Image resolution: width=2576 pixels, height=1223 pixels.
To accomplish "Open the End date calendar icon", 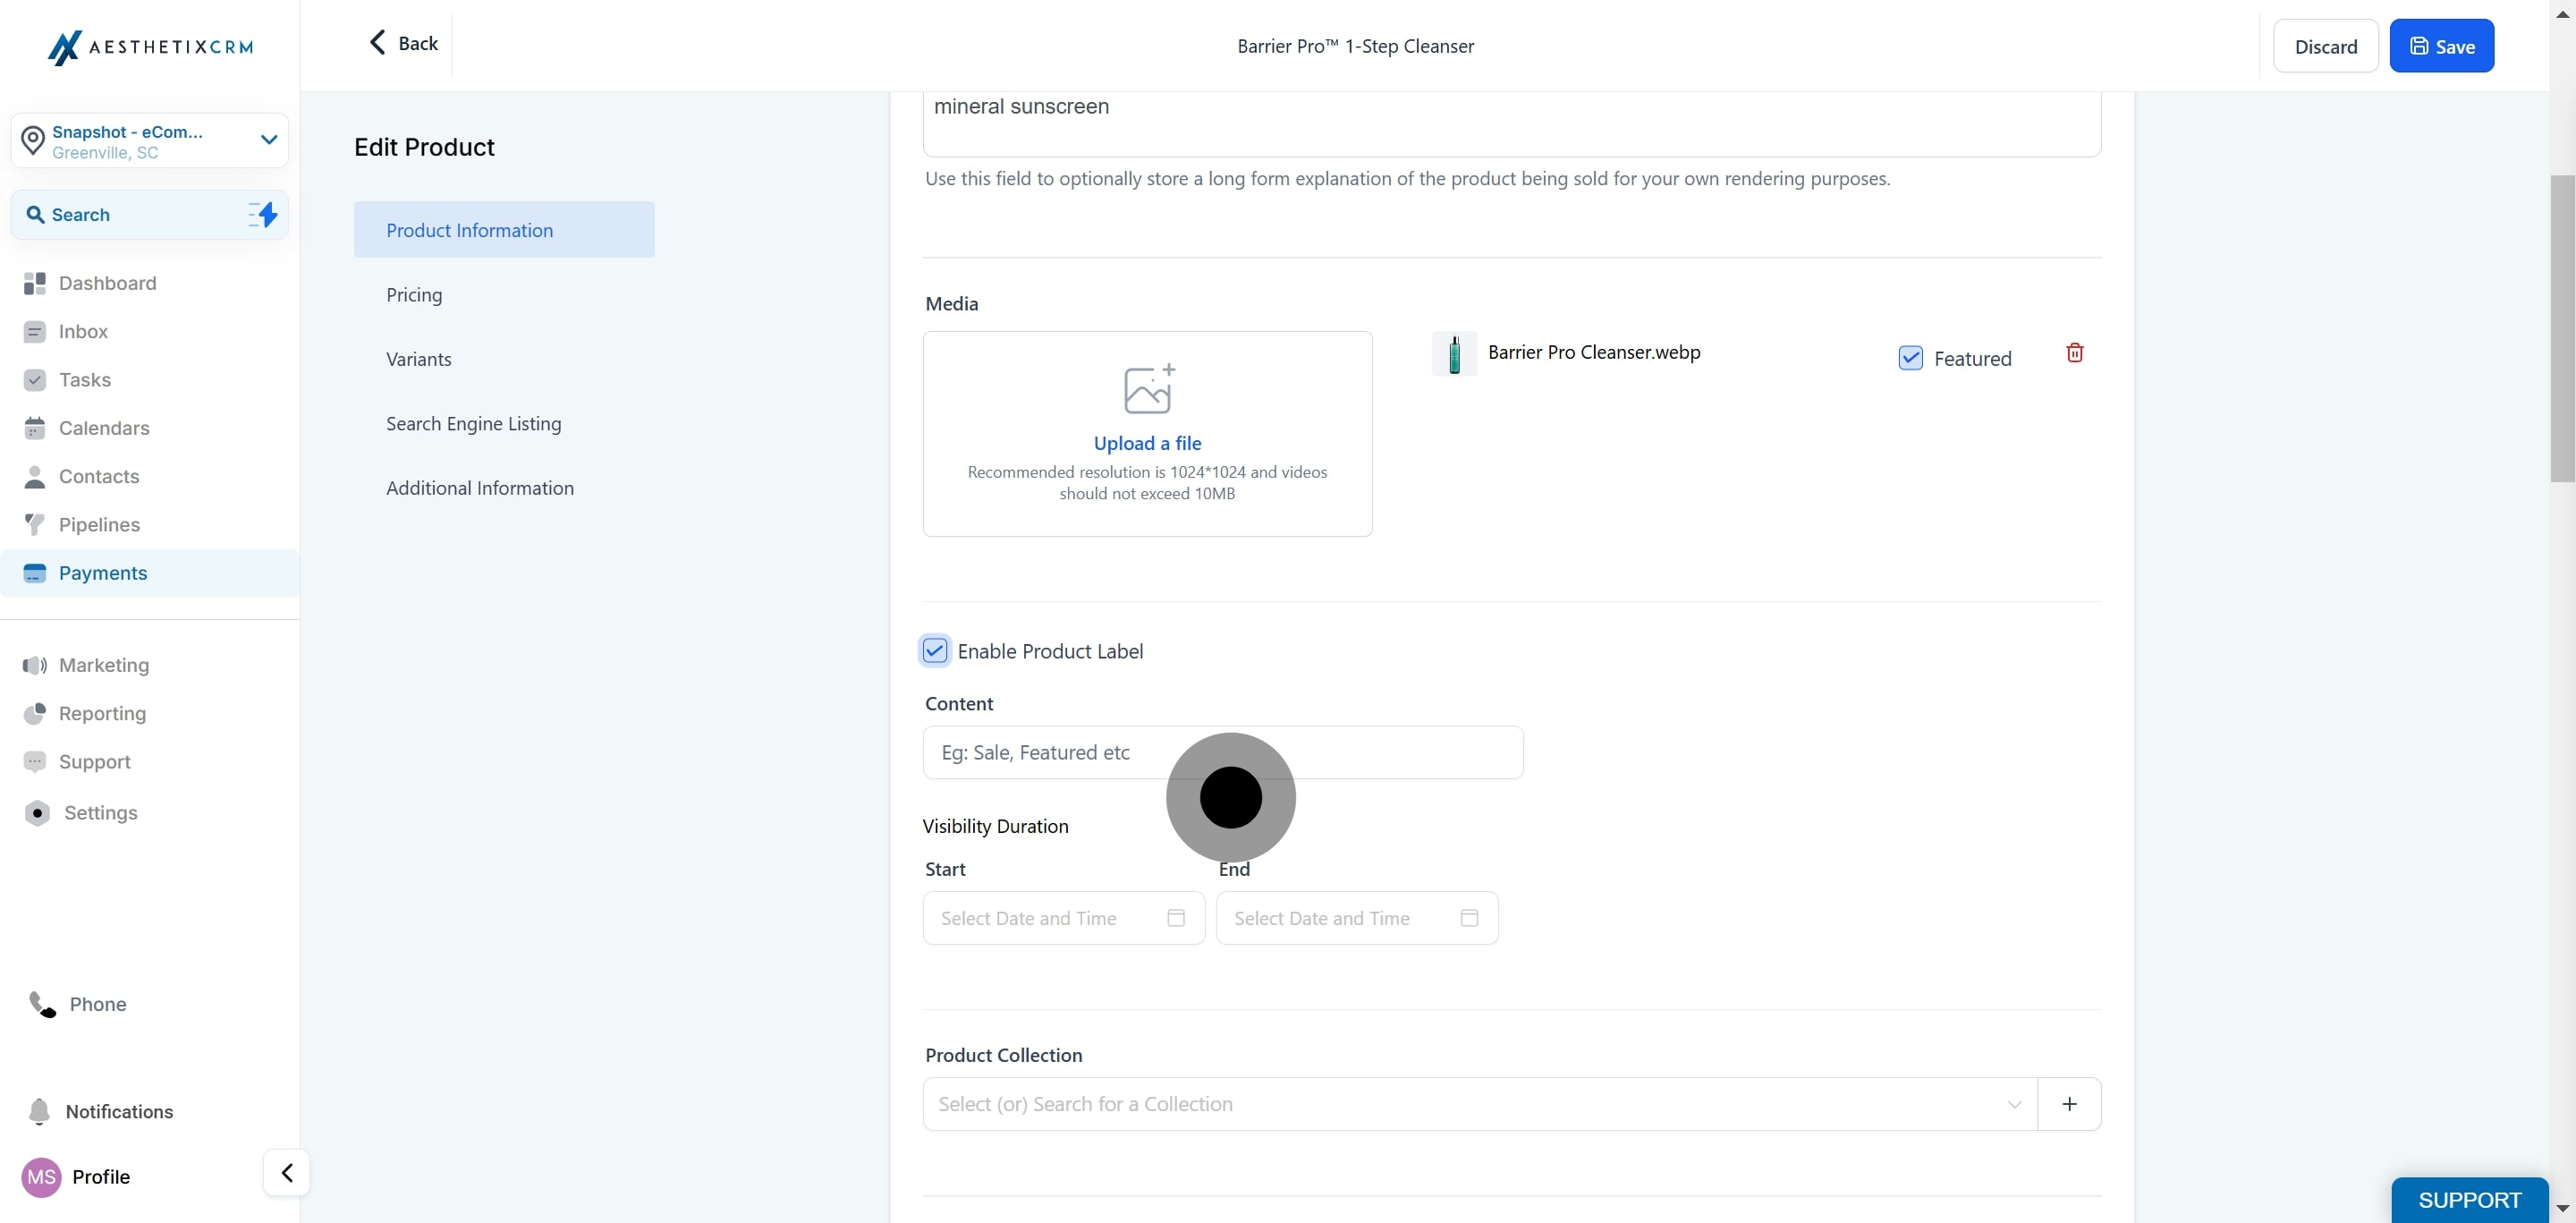I will coord(1469,918).
